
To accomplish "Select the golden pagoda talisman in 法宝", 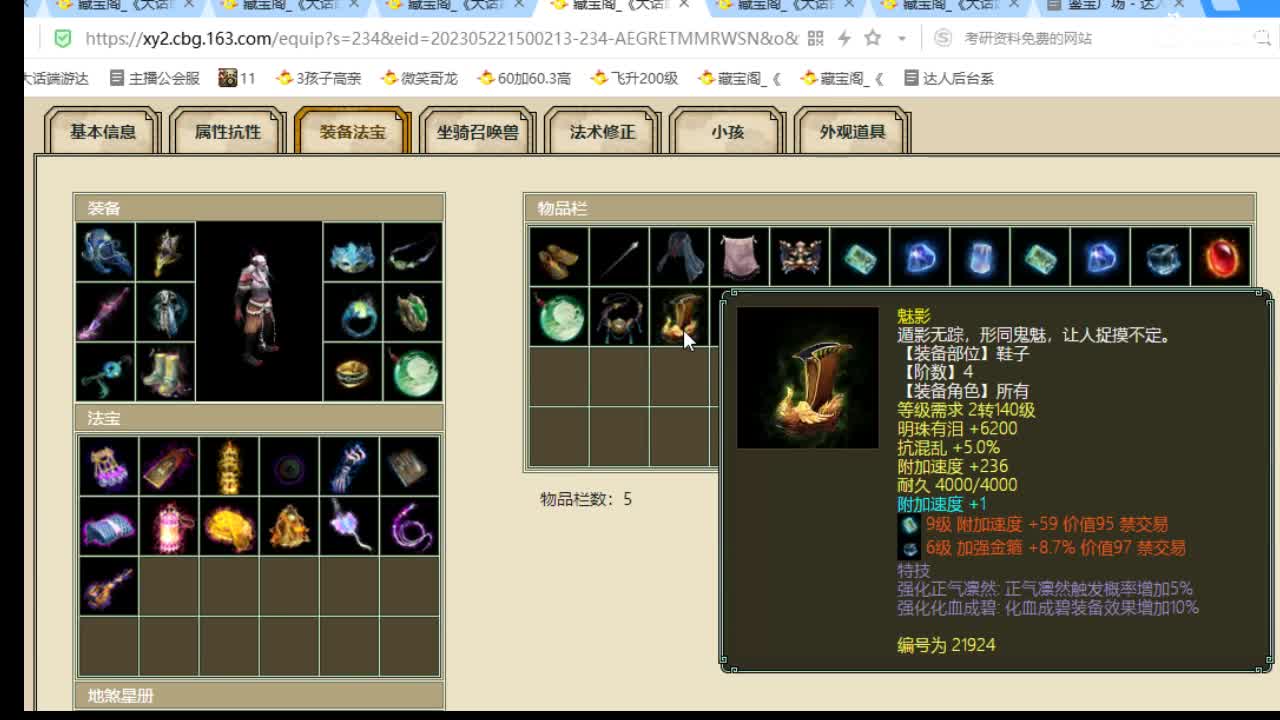I will click(x=229, y=466).
